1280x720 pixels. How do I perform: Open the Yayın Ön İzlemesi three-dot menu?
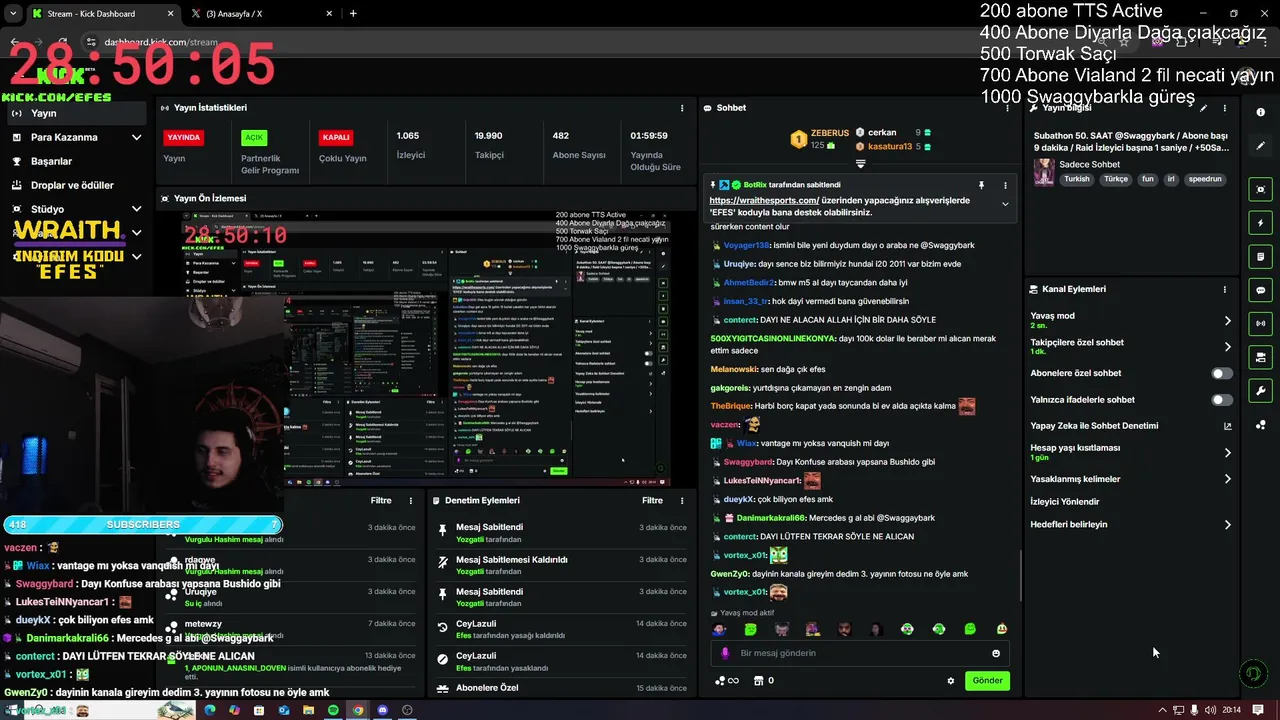point(683,199)
